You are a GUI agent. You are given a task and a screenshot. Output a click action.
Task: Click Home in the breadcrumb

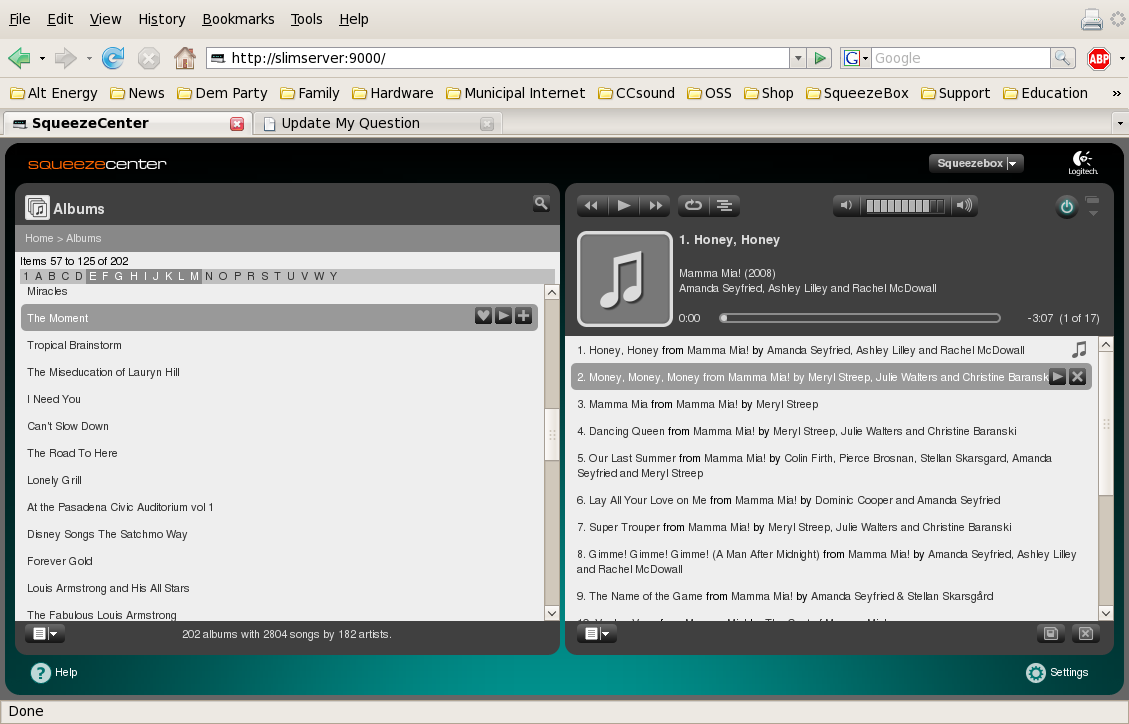coord(39,238)
